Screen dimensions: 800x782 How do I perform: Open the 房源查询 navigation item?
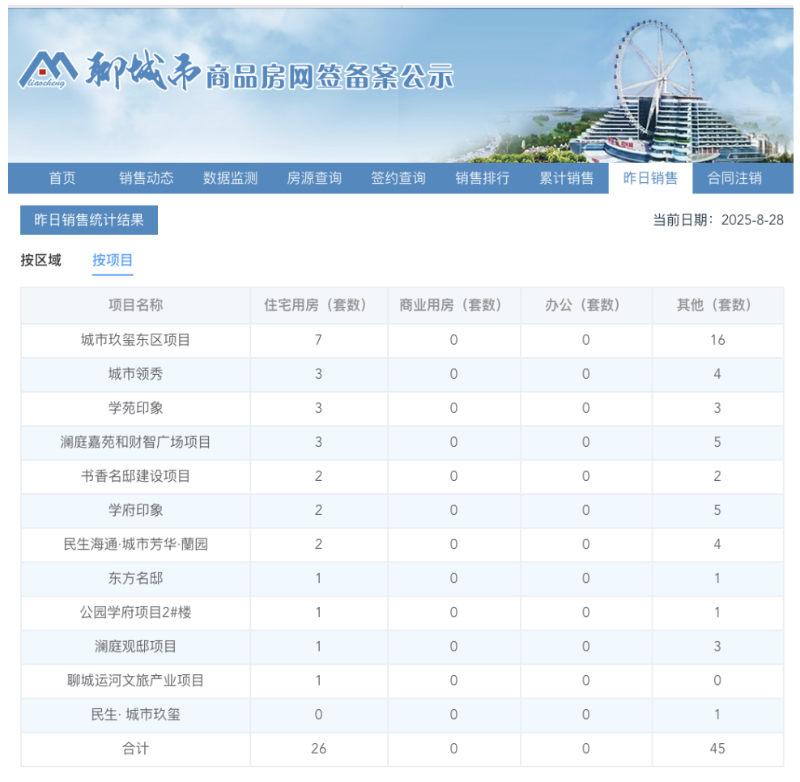[x=317, y=178]
